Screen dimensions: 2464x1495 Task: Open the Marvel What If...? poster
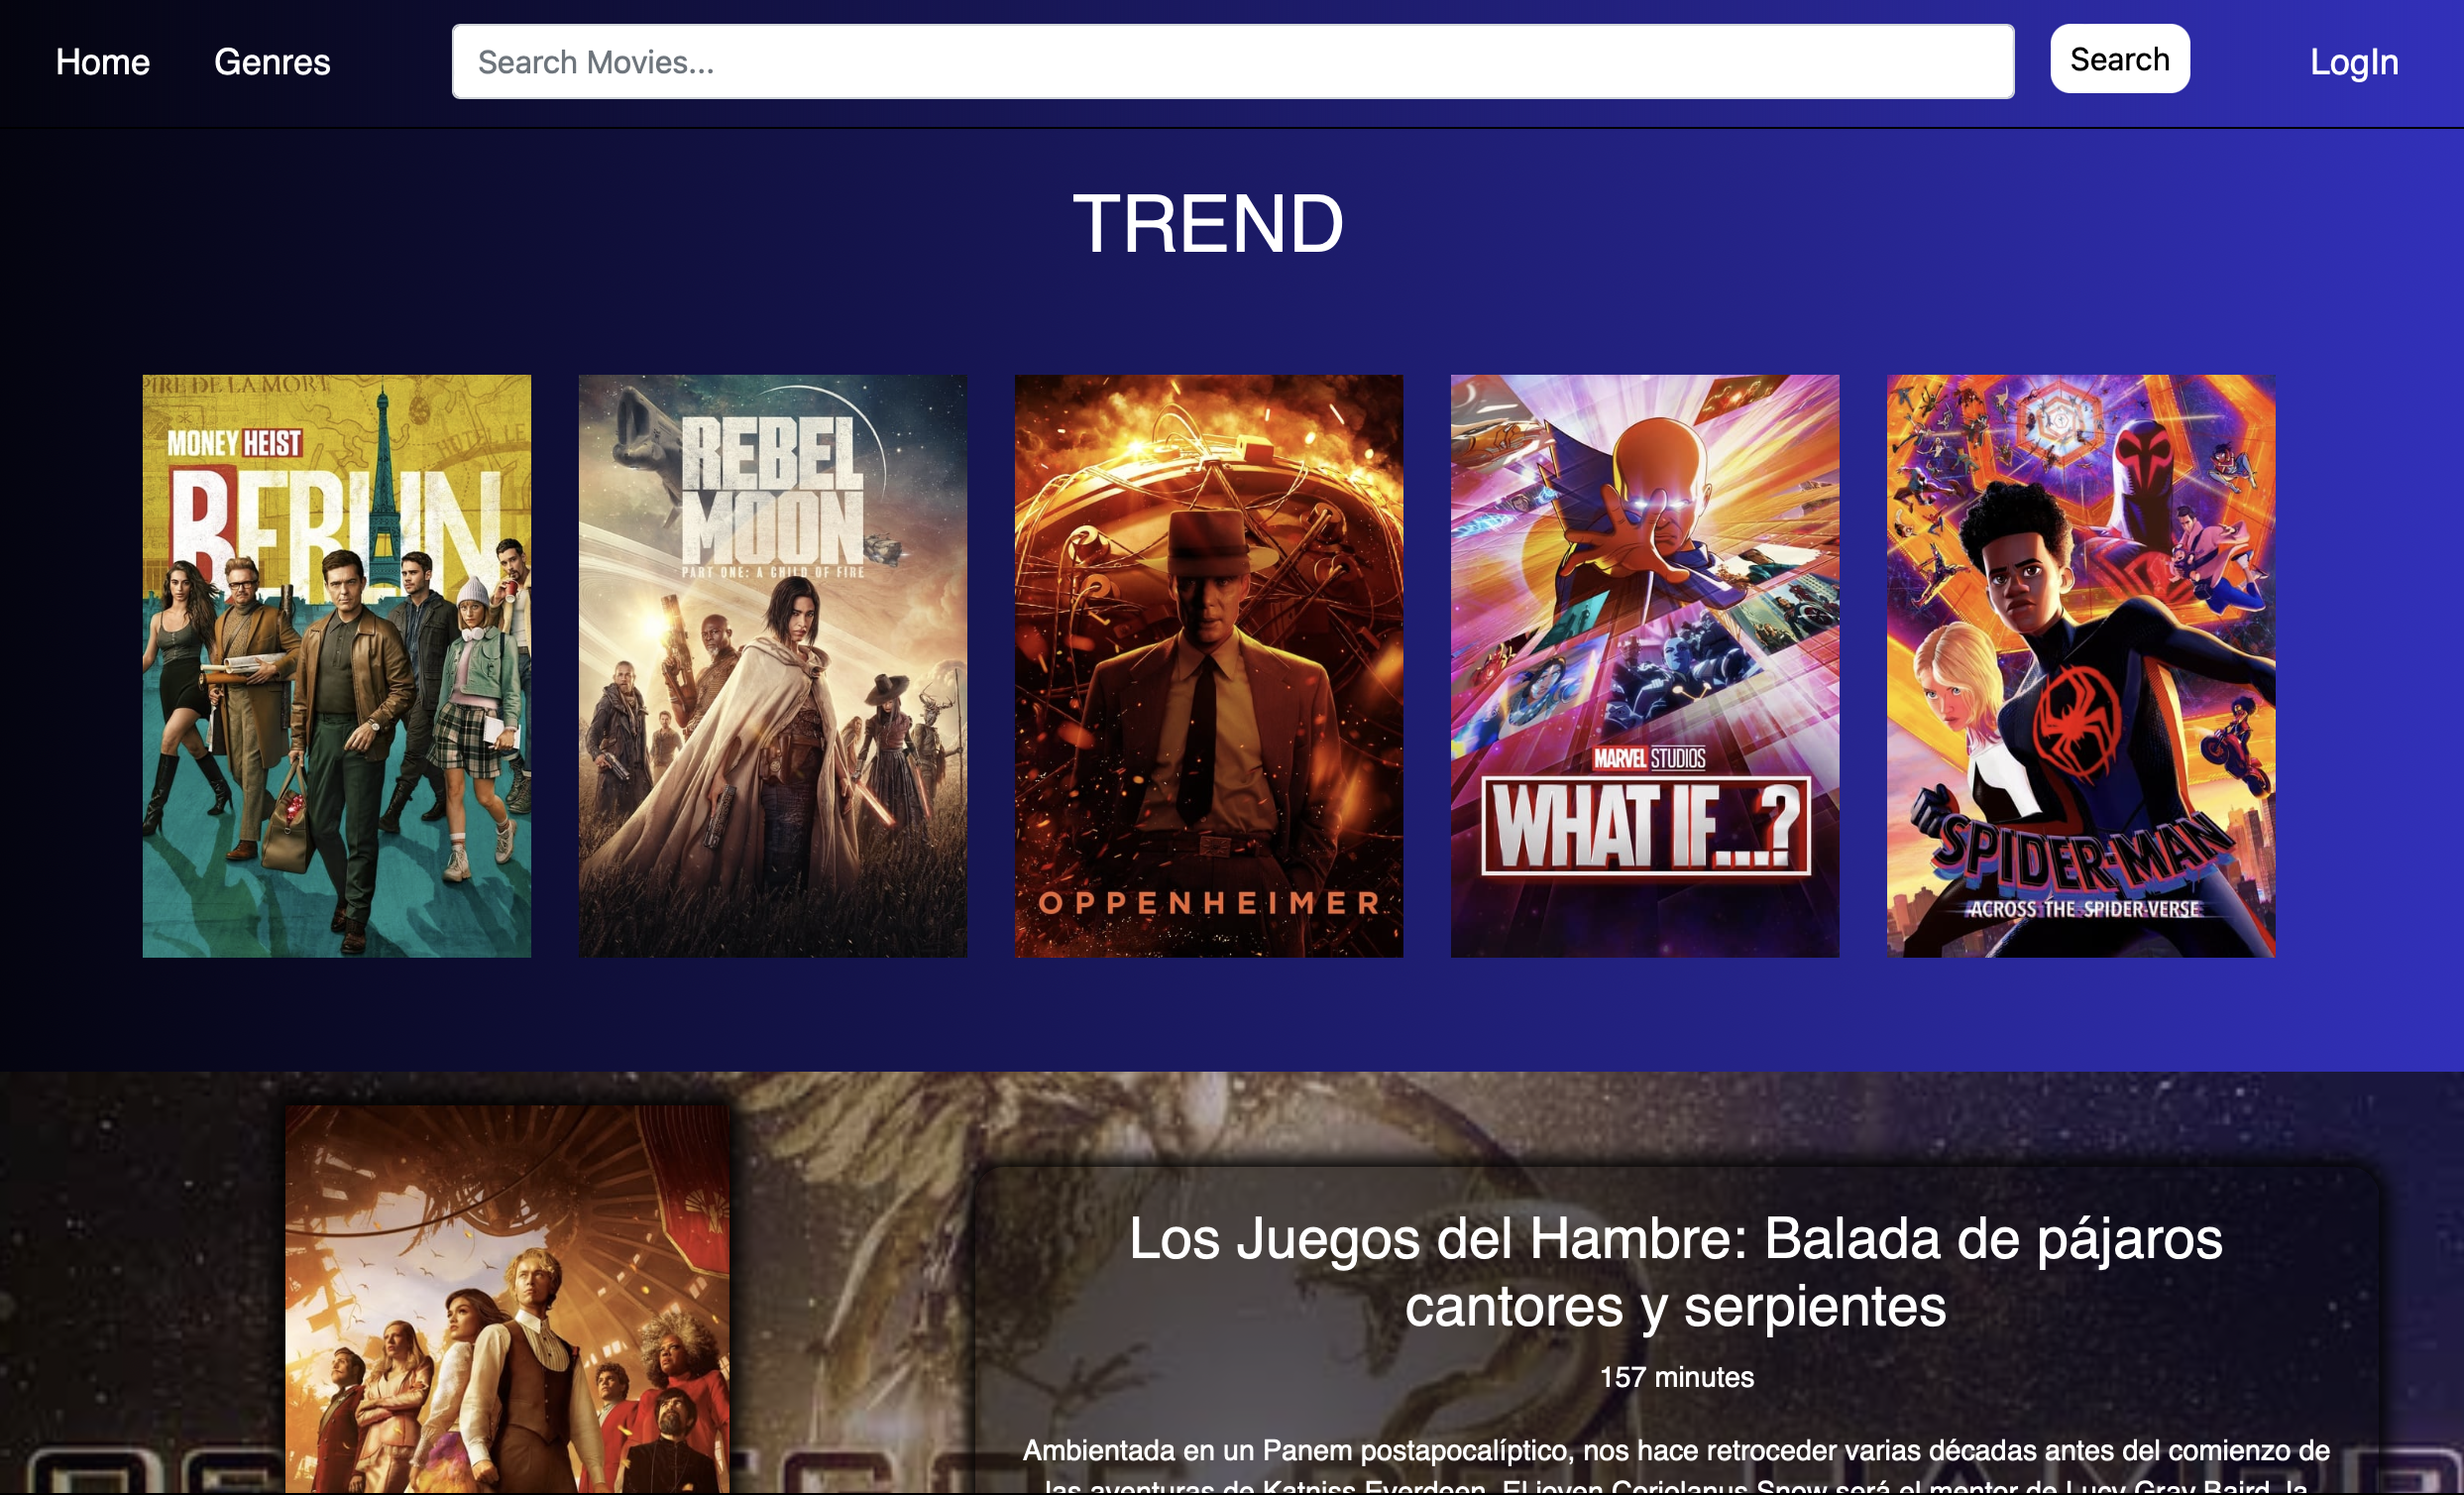coord(1645,666)
